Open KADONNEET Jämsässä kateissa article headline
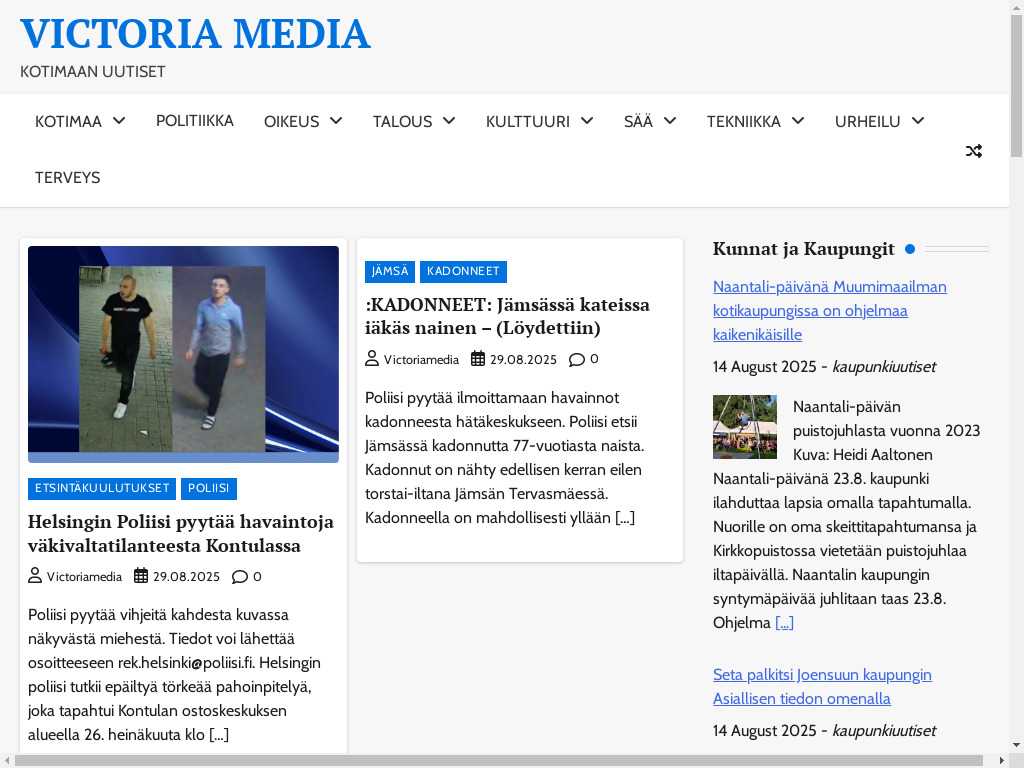1024x768 pixels. (x=507, y=316)
